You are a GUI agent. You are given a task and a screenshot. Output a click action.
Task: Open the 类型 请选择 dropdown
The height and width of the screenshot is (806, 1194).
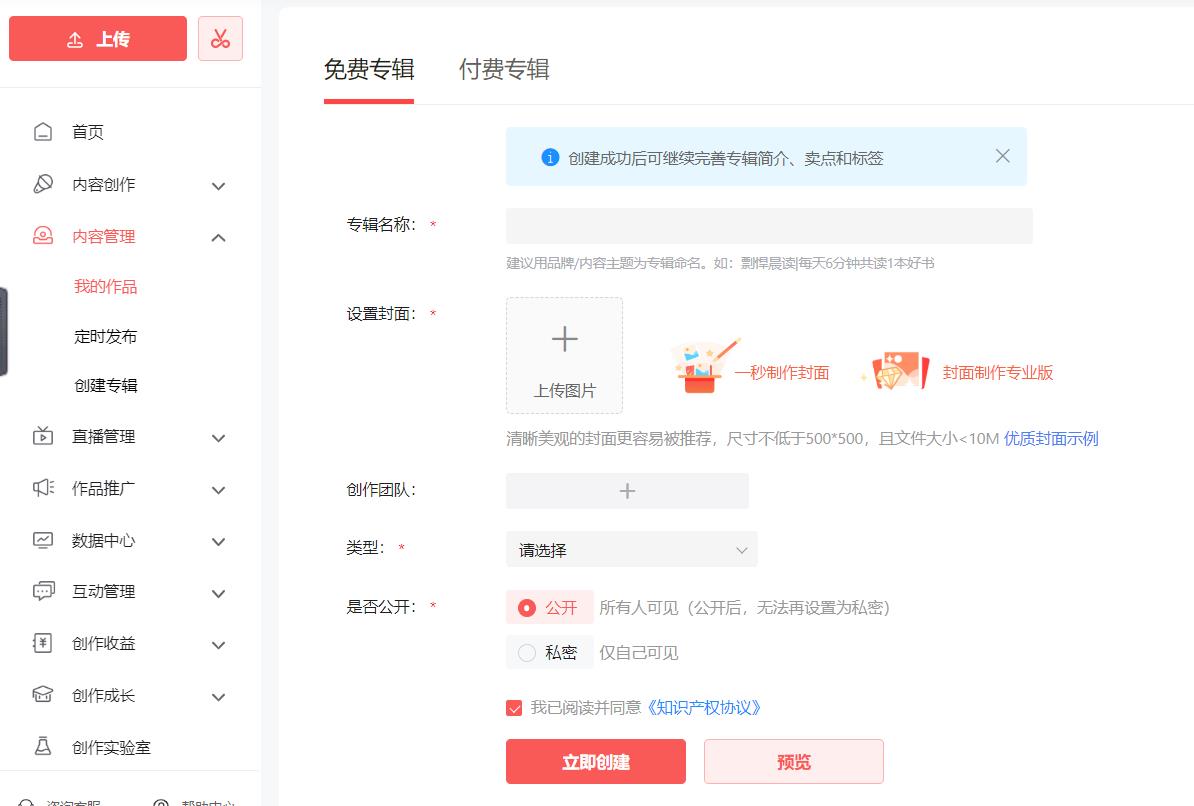[631, 549]
